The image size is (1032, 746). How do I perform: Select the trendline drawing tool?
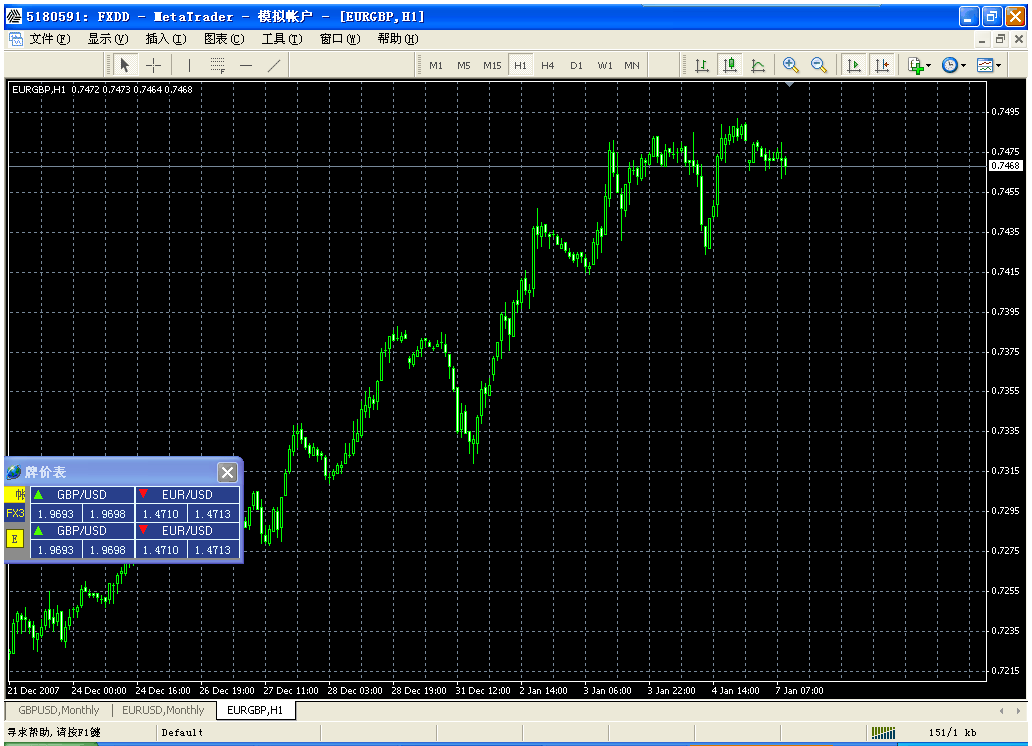point(274,65)
